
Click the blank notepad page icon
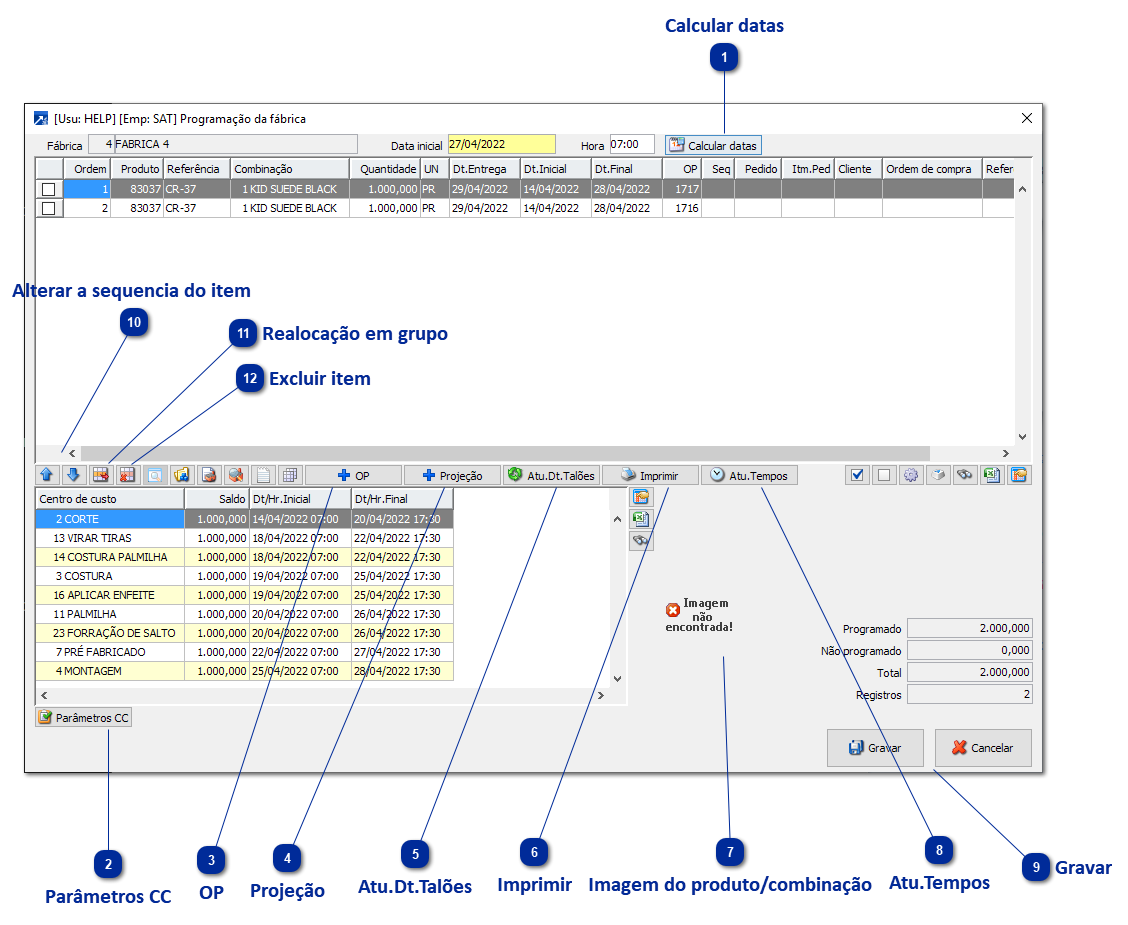pos(263,475)
